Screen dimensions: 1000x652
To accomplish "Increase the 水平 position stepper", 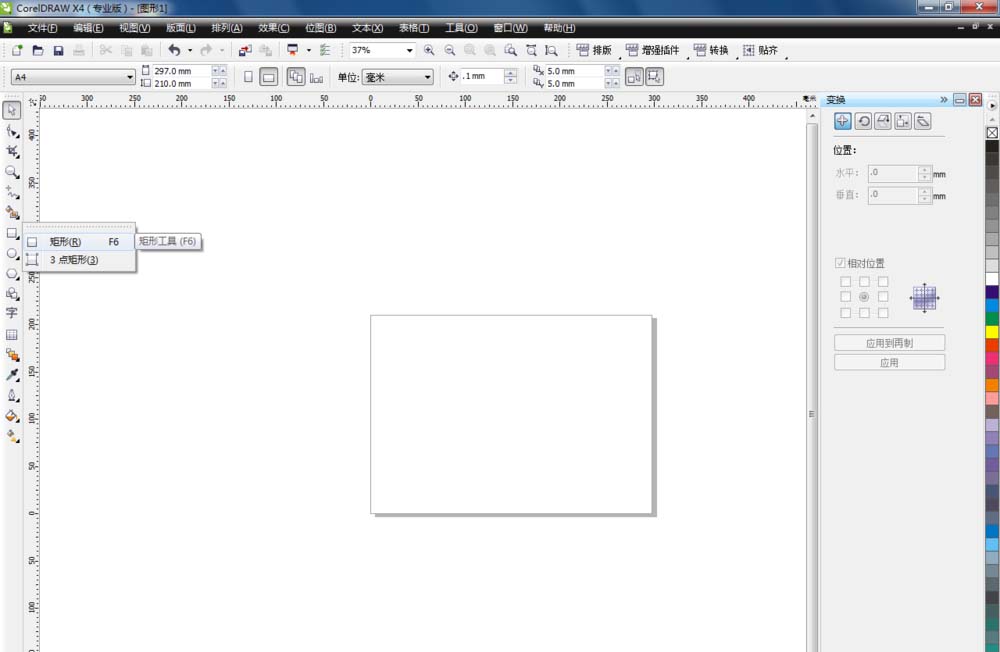I will (925, 170).
